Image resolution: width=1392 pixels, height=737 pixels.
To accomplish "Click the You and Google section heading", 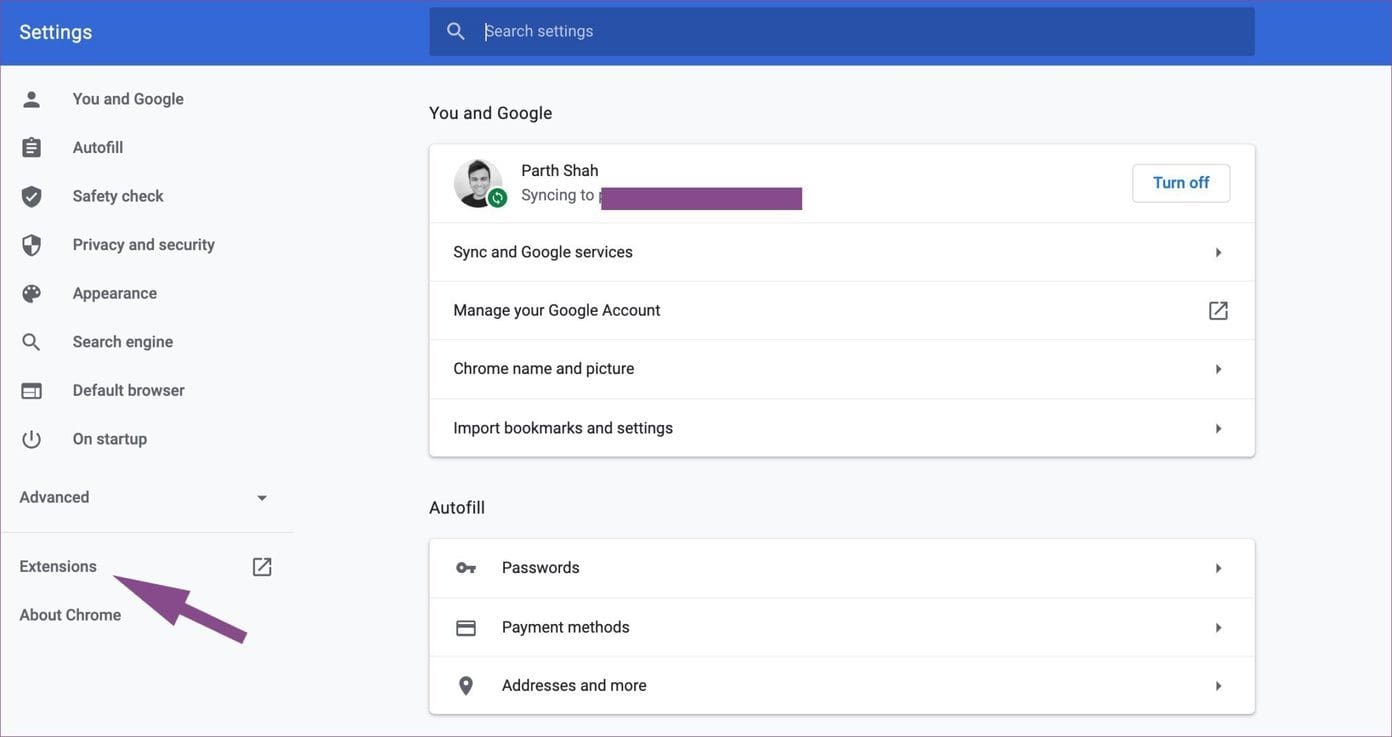I will click(491, 113).
